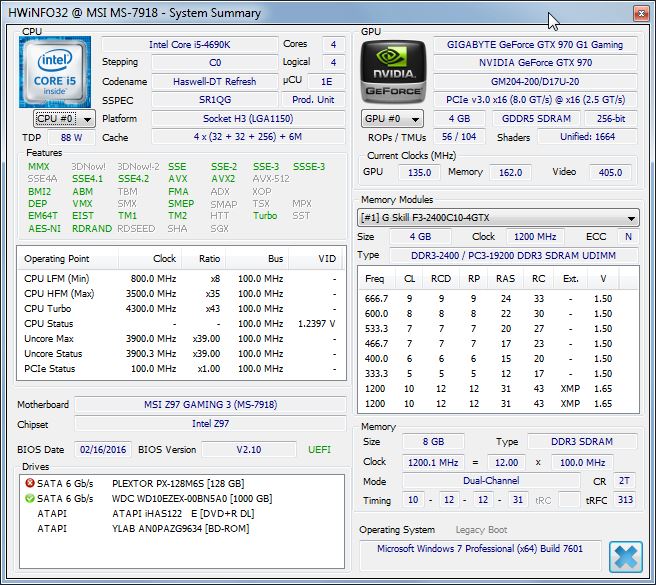Click the 88 W TDP field
656x585 pixels.
tap(71, 137)
